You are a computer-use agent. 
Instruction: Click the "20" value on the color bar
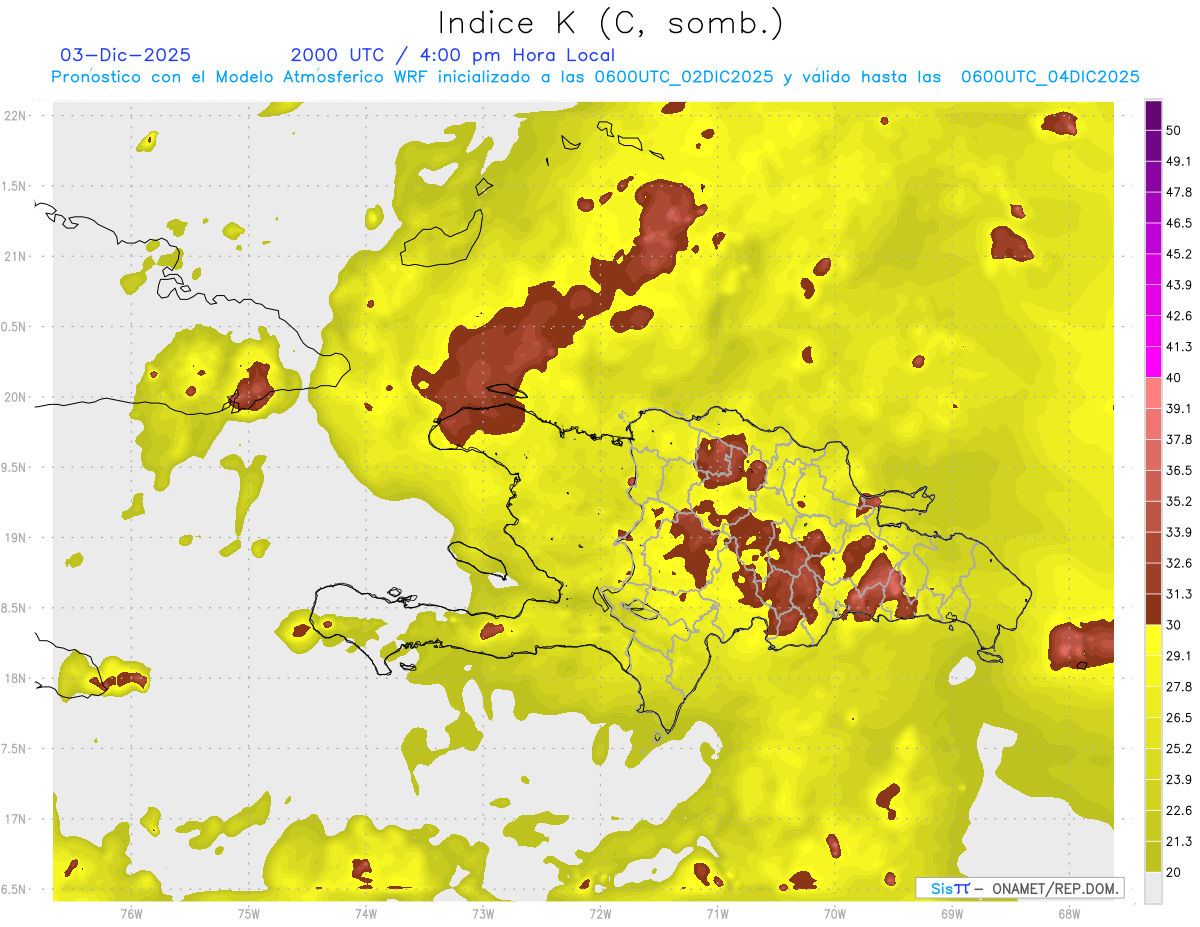(1174, 872)
